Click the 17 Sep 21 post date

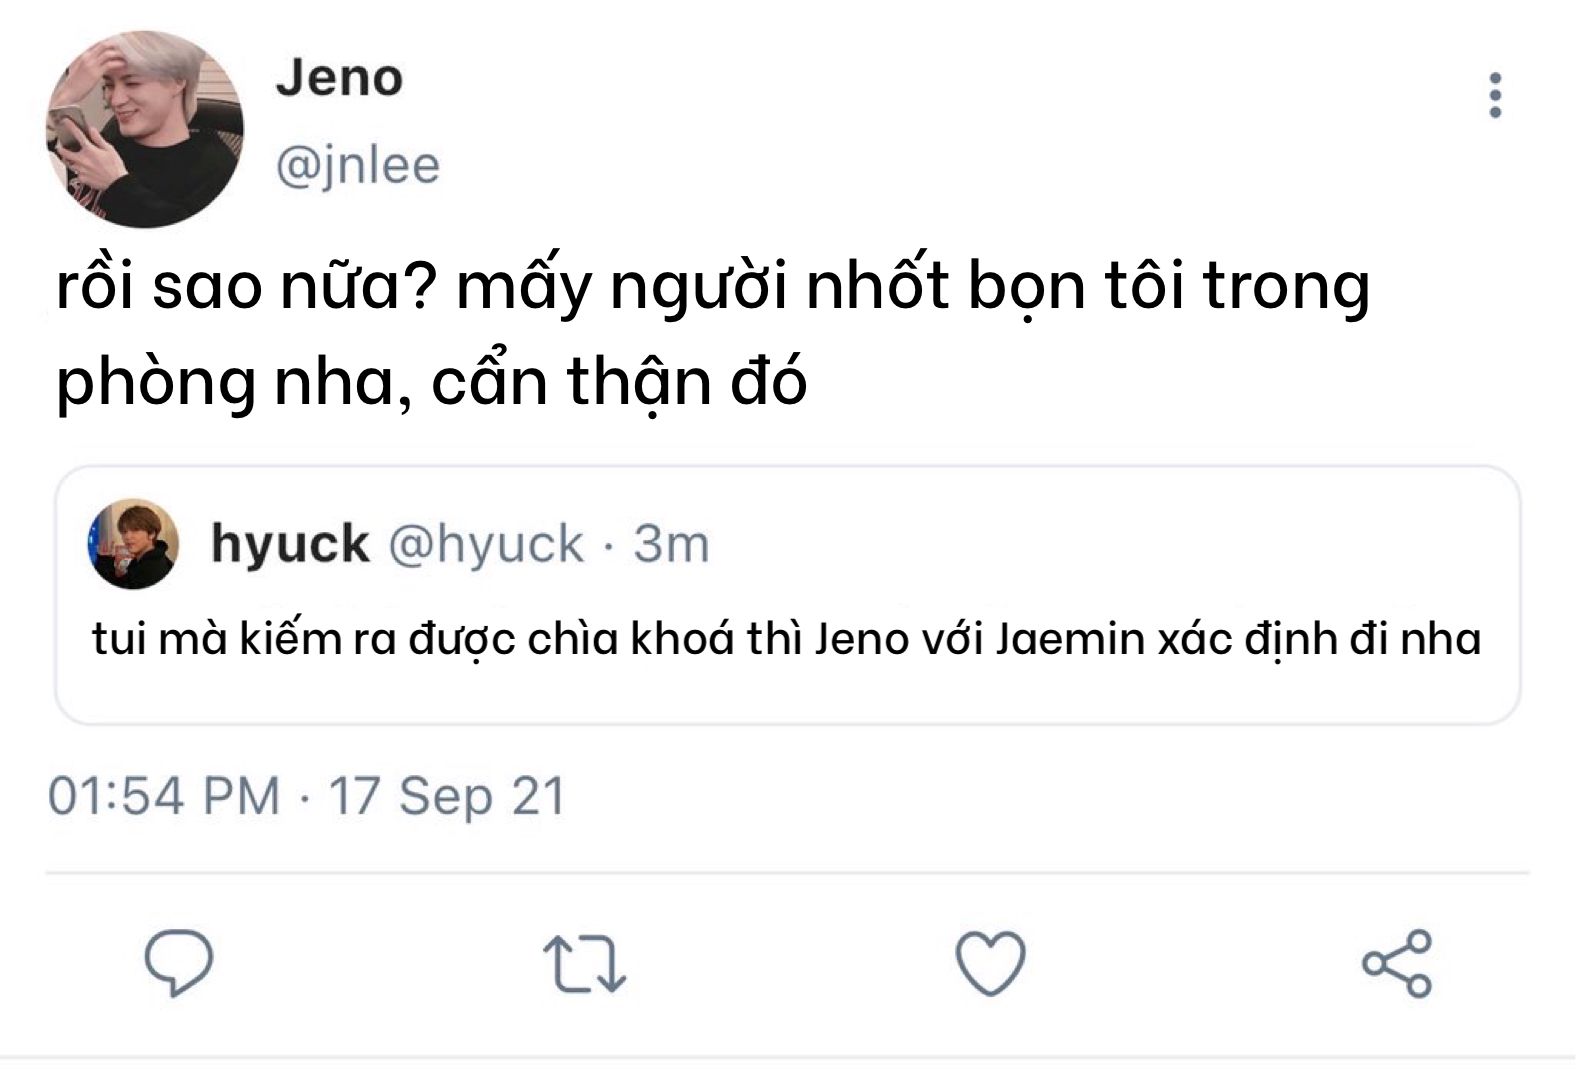point(447,797)
